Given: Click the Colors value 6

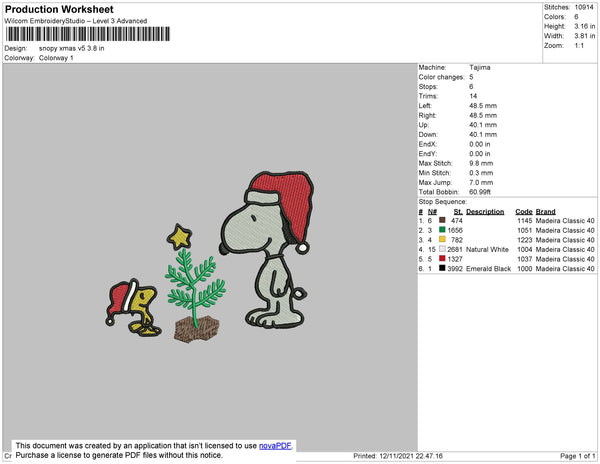Looking at the screenshot, I should point(576,17).
